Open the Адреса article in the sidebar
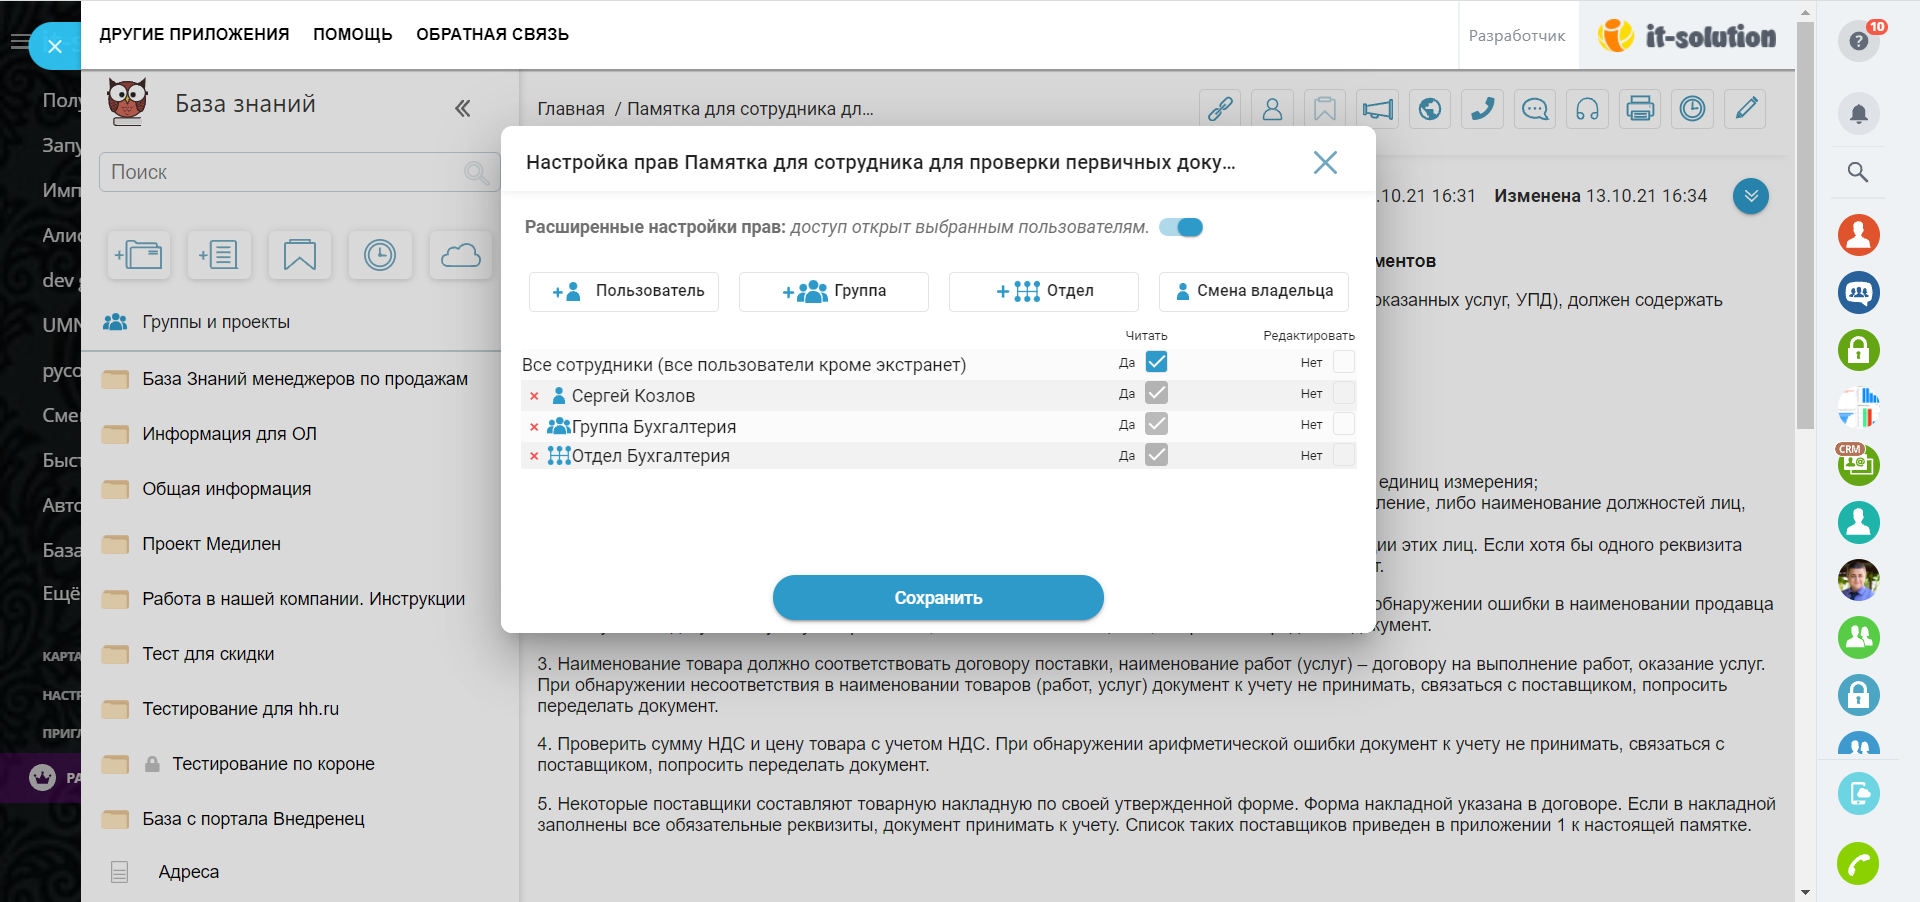1920x902 pixels. pyautogui.click(x=188, y=872)
